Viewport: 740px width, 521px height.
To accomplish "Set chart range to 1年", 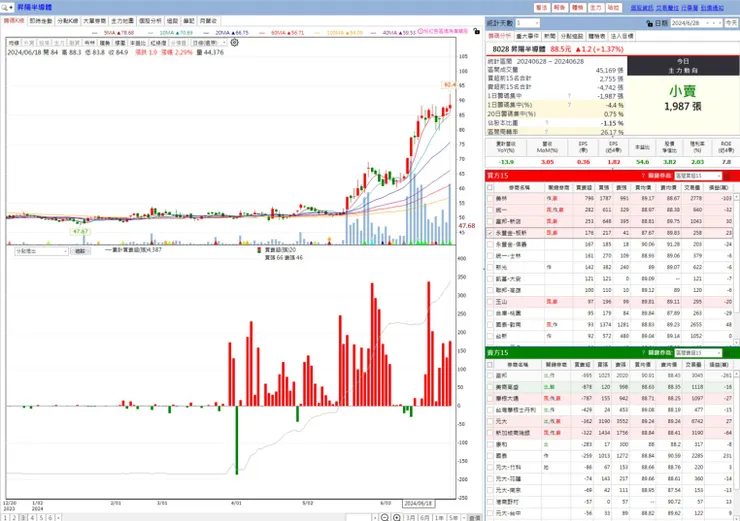I will point(439,518).
